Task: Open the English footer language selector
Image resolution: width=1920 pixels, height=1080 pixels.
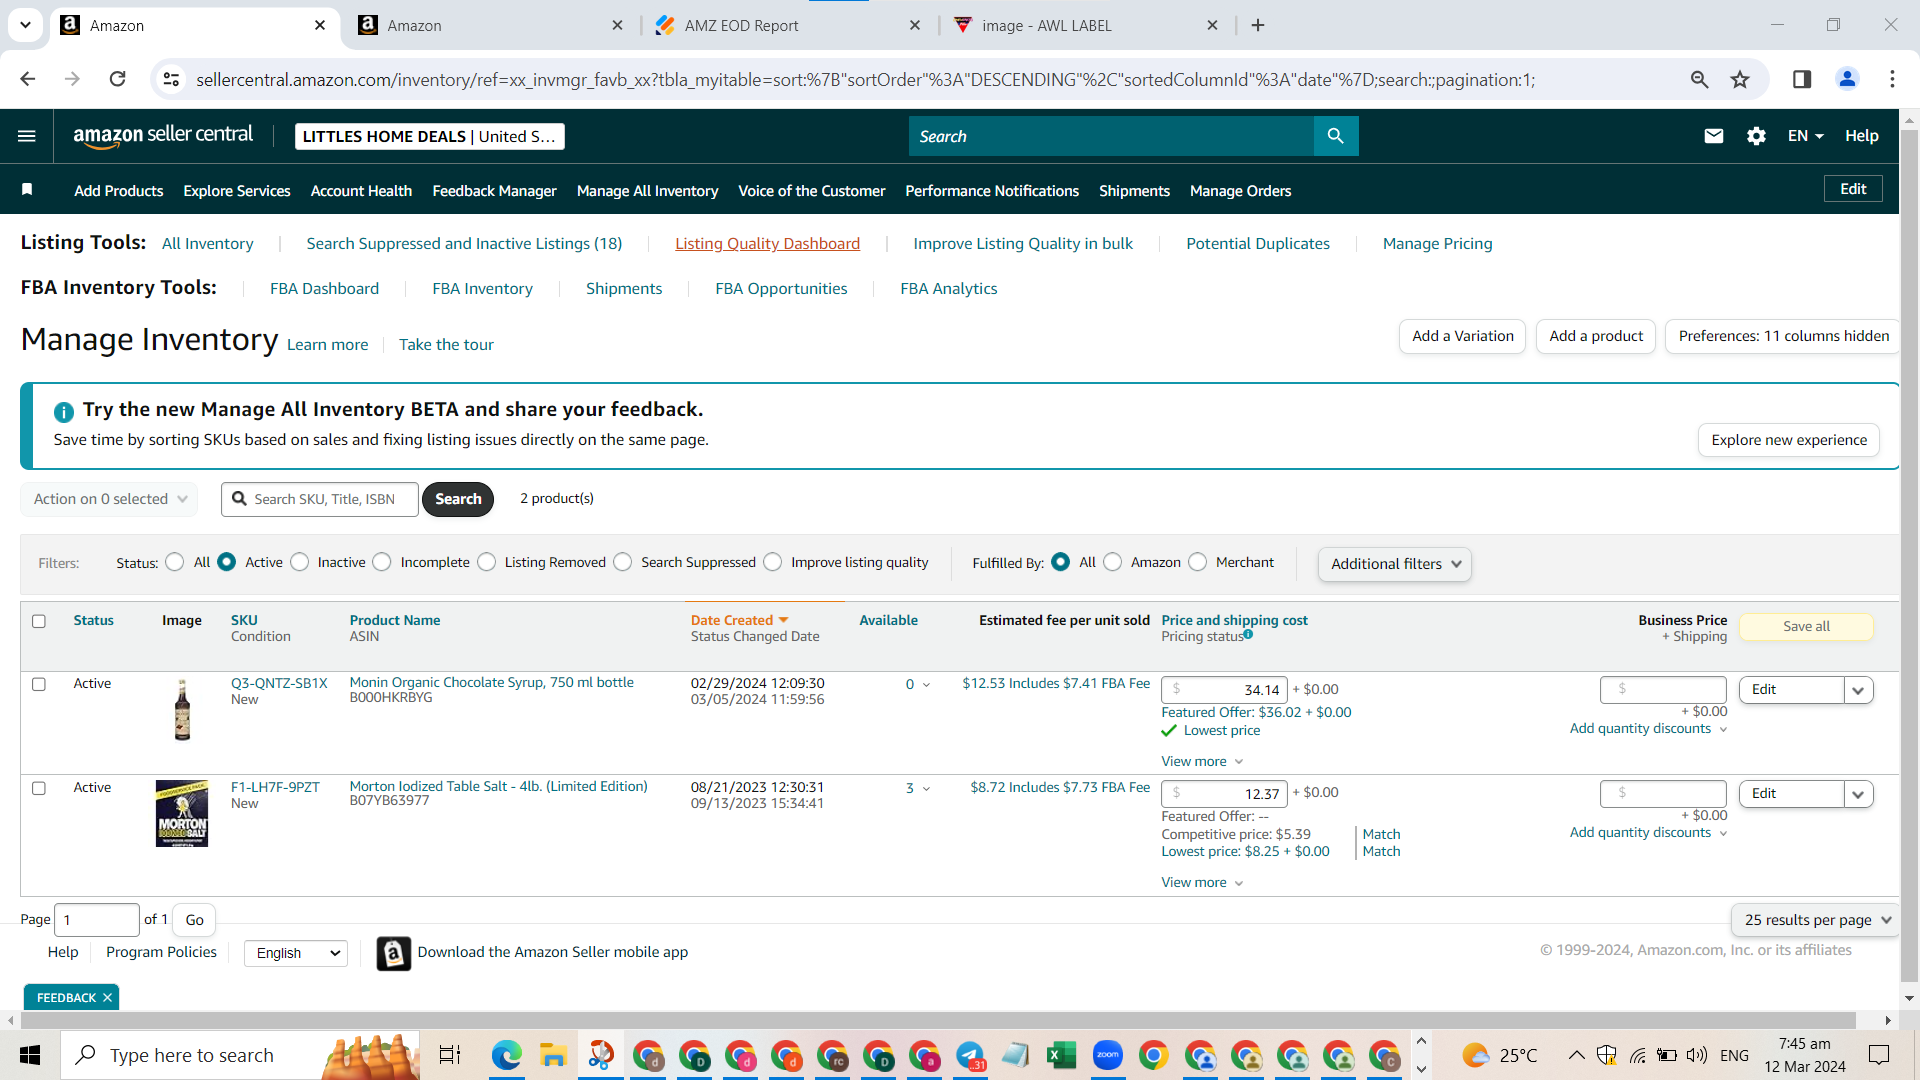Action: pos(296,953)
